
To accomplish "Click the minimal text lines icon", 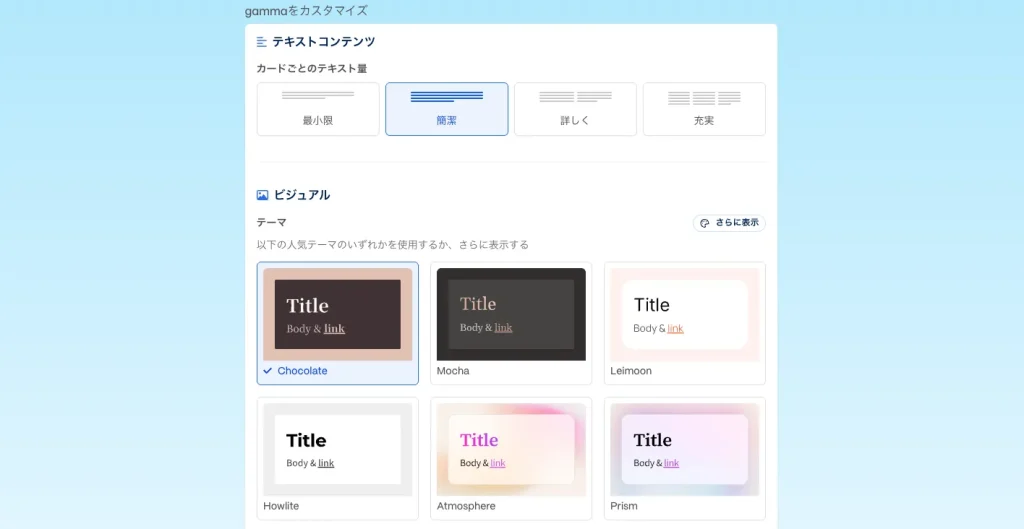I will [x=318, y=95].
